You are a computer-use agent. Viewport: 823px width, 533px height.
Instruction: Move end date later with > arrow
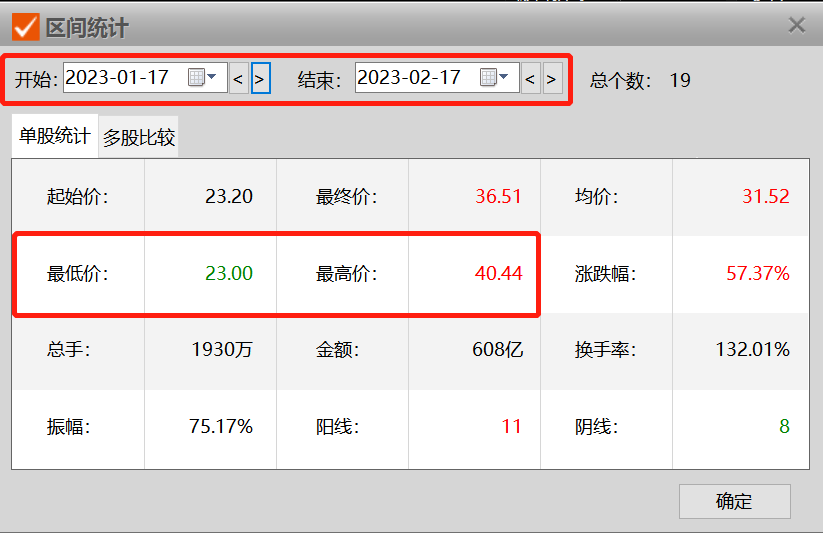click(x=552, y=78)
